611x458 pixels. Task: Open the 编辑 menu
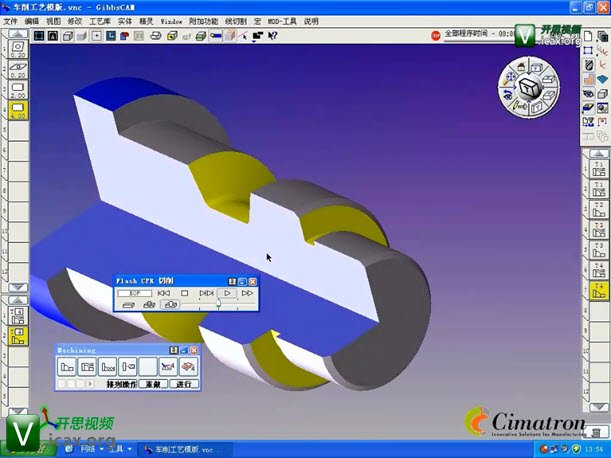[x=32, y=21]
